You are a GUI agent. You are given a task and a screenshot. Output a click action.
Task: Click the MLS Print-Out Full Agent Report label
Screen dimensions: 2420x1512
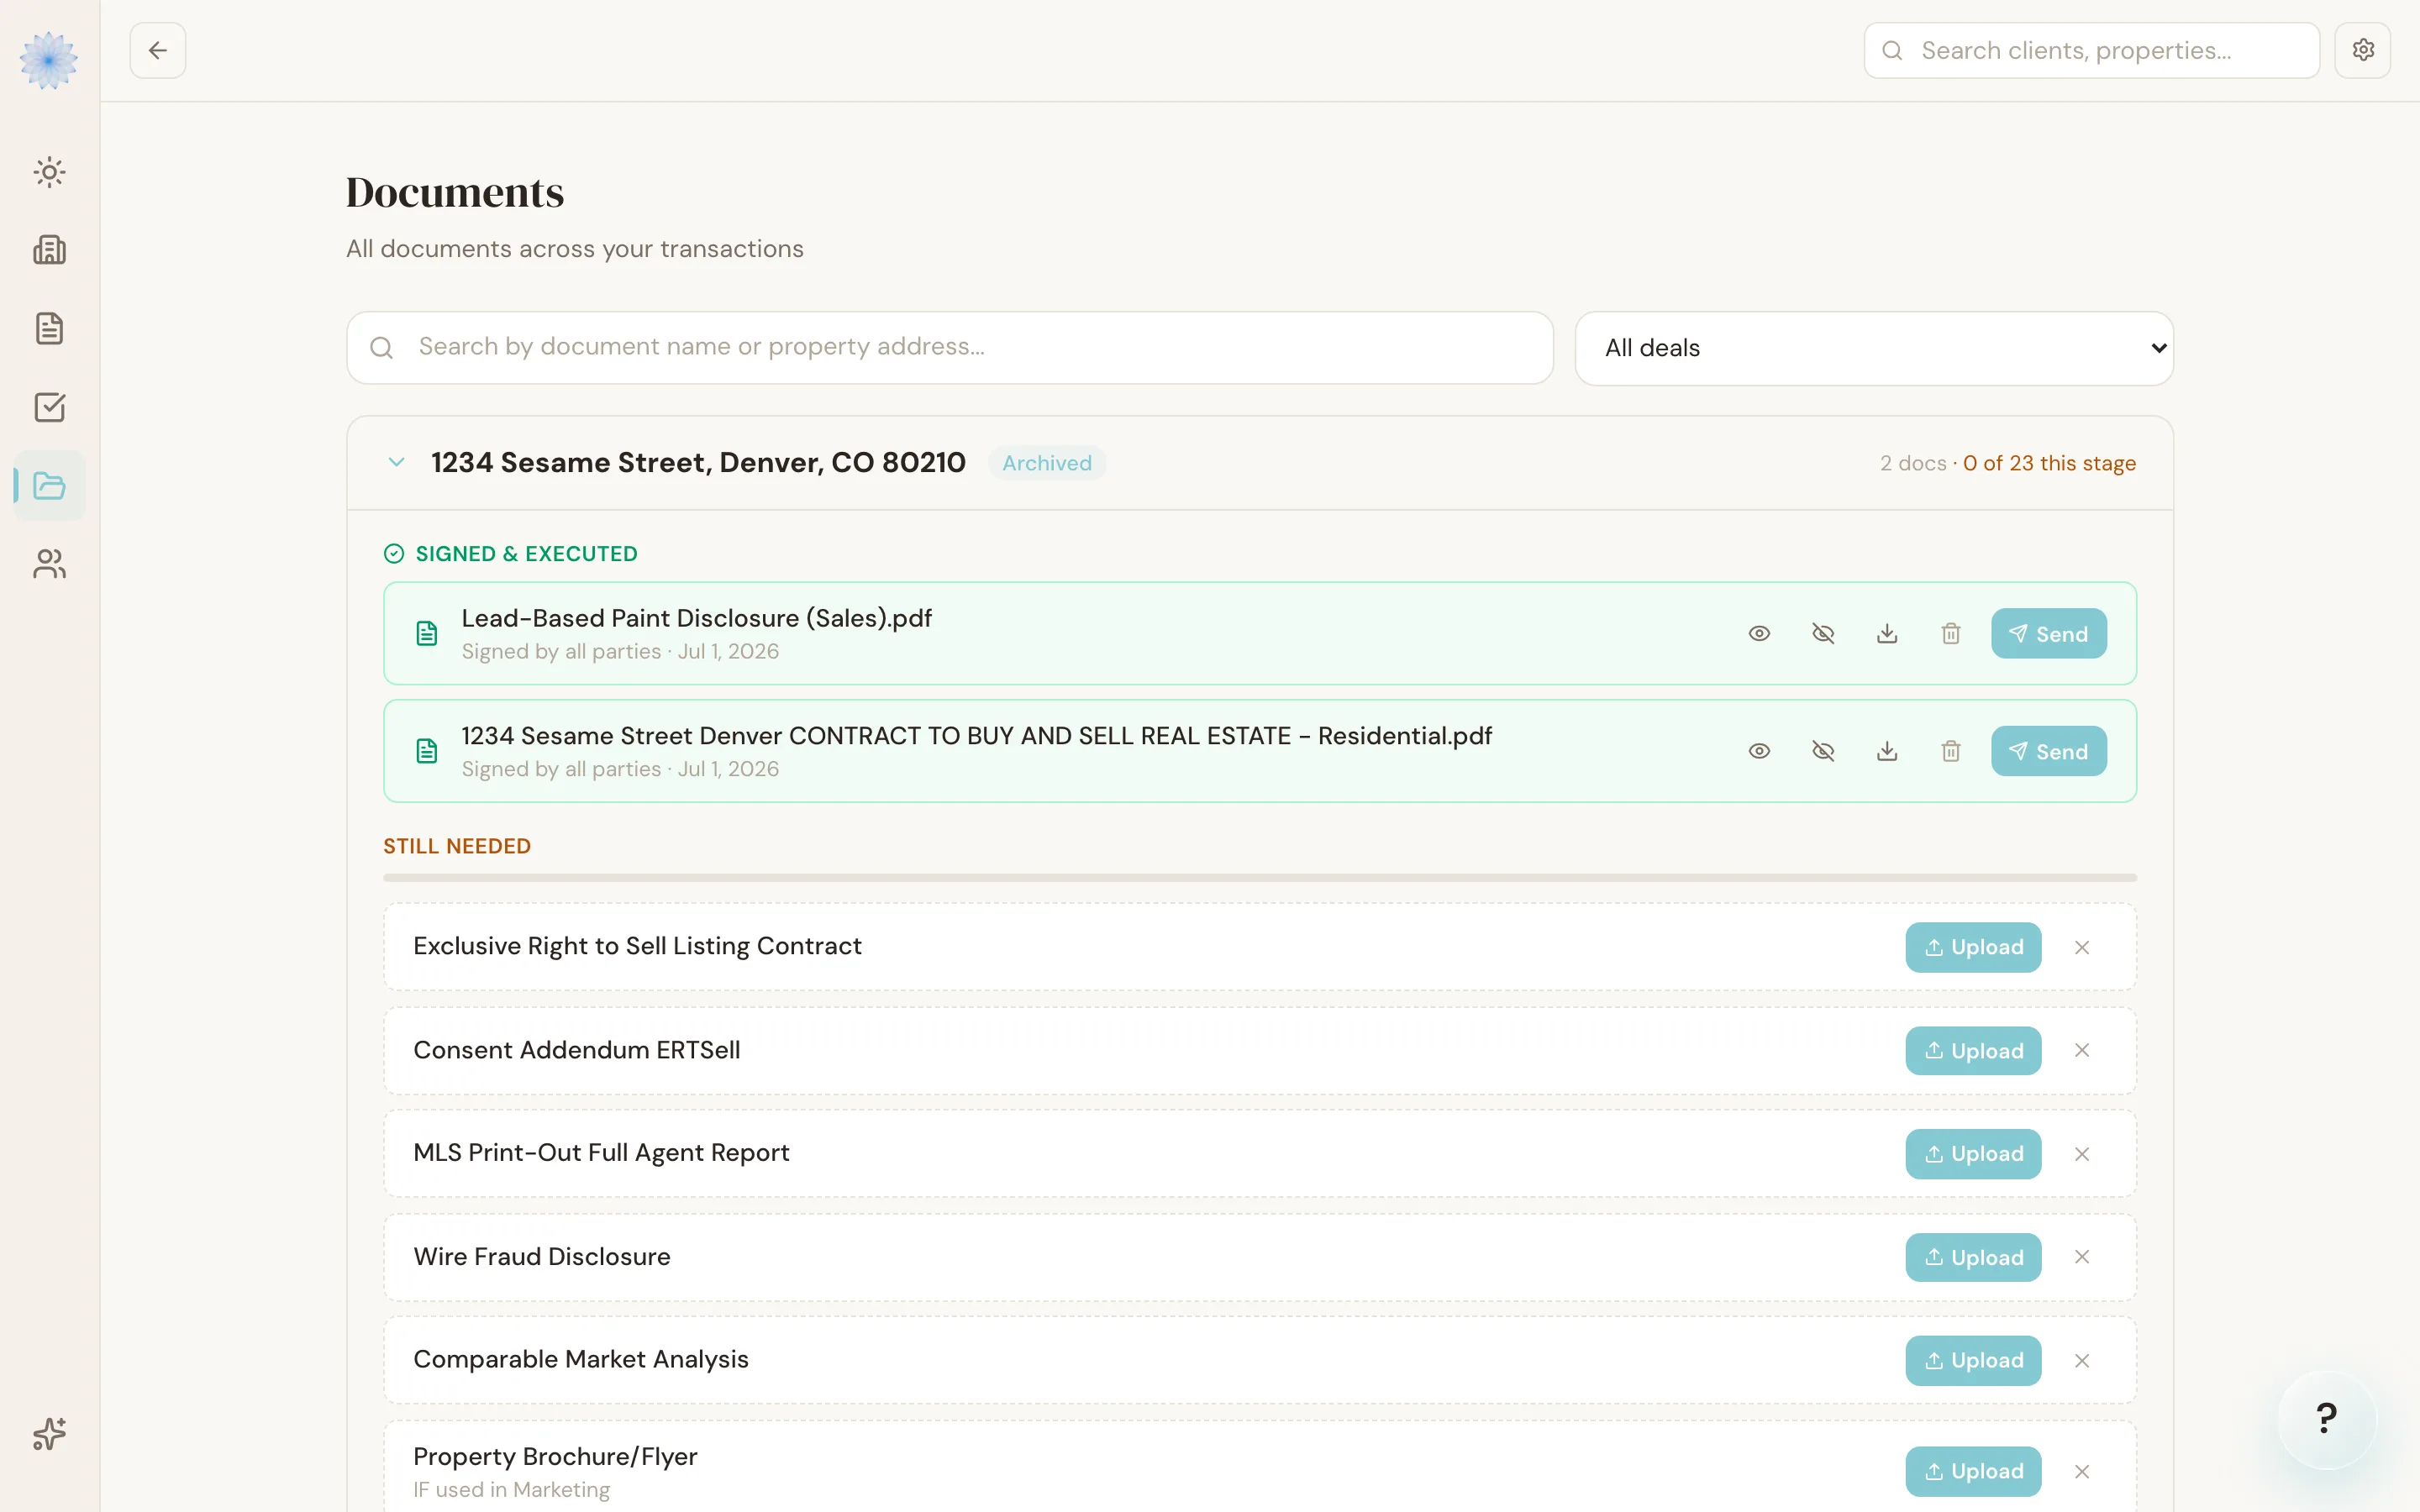[x=601, y=1153]
